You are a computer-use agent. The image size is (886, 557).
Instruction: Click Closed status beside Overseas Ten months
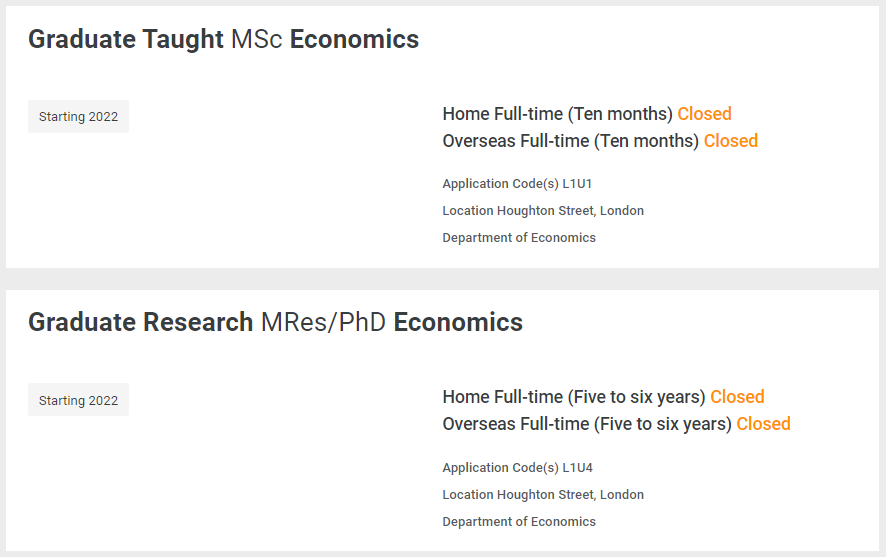(730, 141)
